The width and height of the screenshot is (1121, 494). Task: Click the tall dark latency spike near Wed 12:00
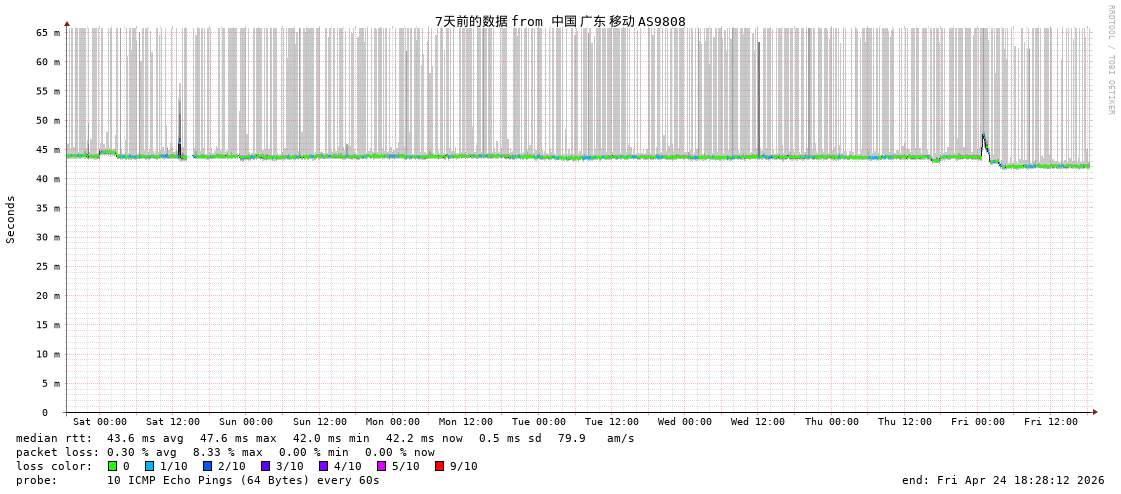coord(759,99)
